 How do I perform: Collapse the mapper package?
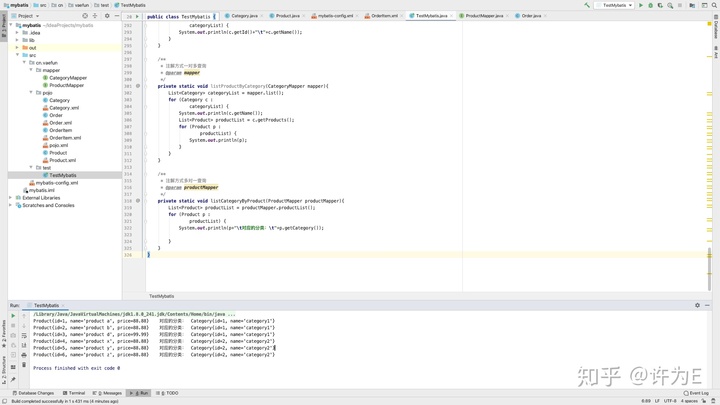[31, 70]
